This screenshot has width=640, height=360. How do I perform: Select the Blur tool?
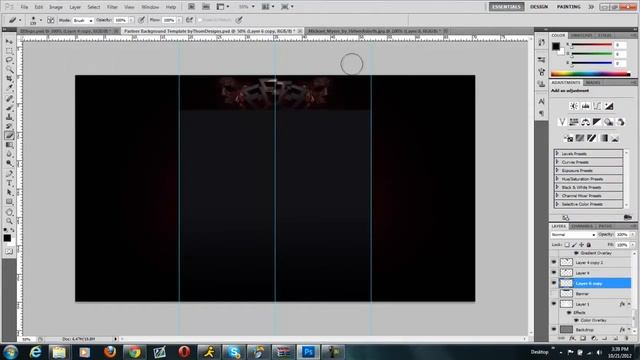[9, 154]
